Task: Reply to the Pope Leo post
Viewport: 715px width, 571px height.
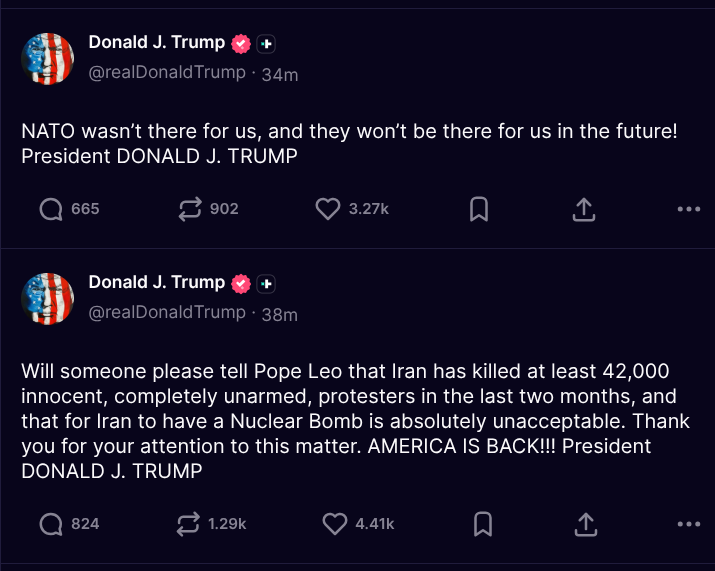Action: [x=51, y=523]
